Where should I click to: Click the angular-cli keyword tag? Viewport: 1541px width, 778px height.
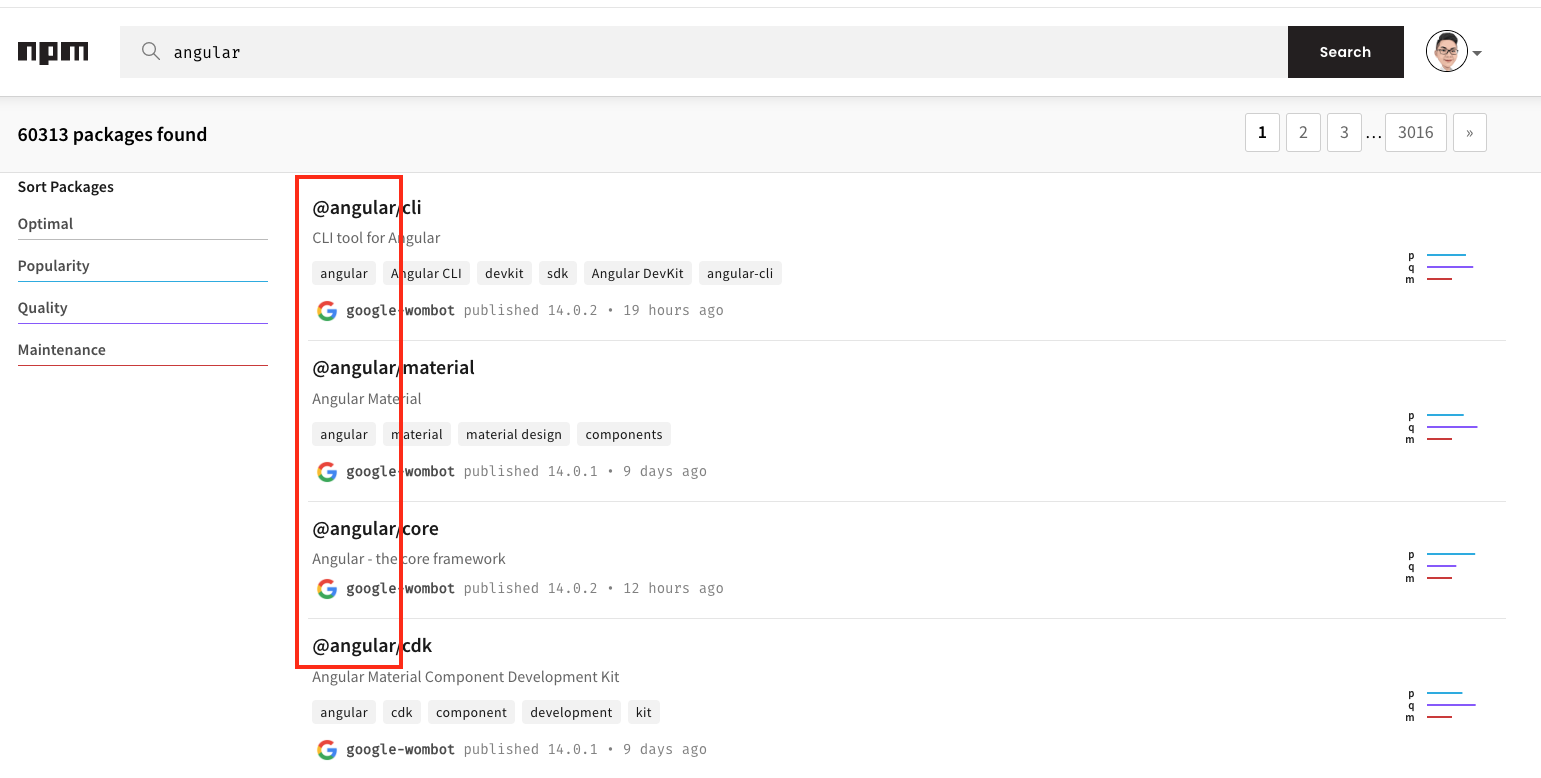coord(740,273)
